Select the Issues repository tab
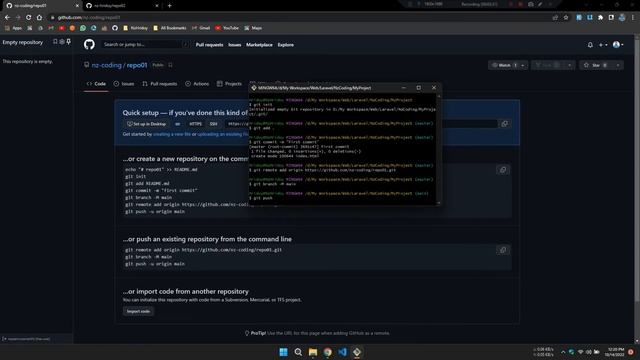The height and width of the screenshot is (360, 640). coord(124,84)
